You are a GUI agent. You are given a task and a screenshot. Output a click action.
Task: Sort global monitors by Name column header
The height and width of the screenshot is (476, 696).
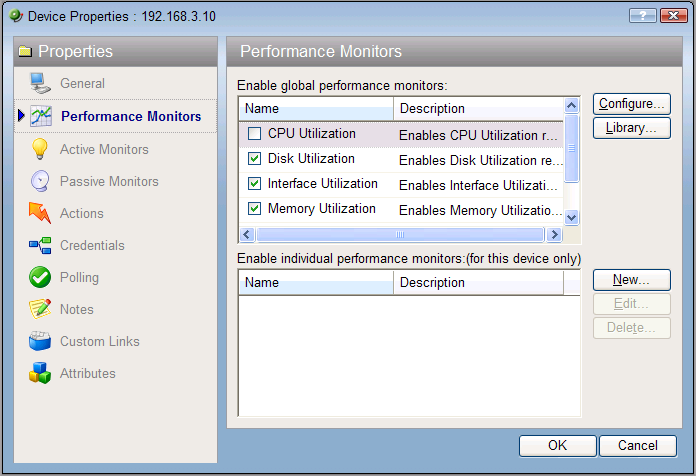(x=316, y=108)
